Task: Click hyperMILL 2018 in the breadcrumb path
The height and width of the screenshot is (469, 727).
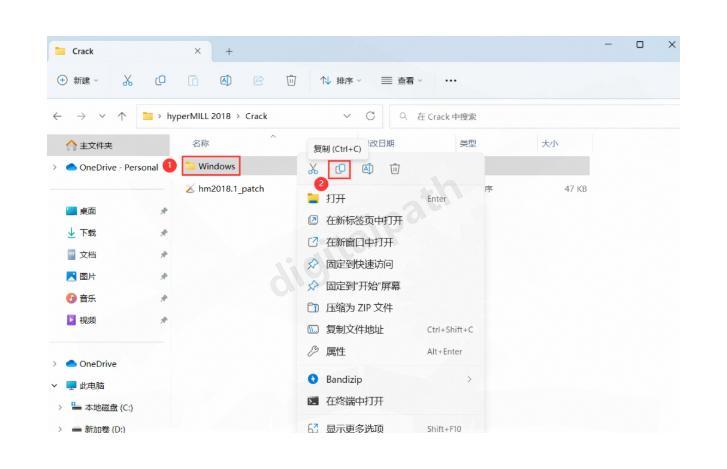Action: click(198, 116)
